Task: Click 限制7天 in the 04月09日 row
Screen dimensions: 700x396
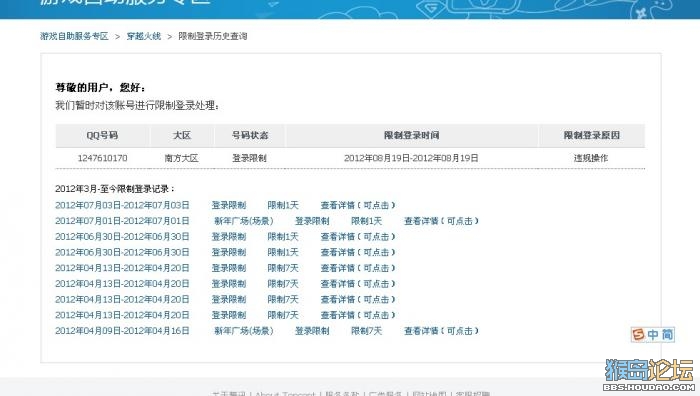Action: (367, 331)
